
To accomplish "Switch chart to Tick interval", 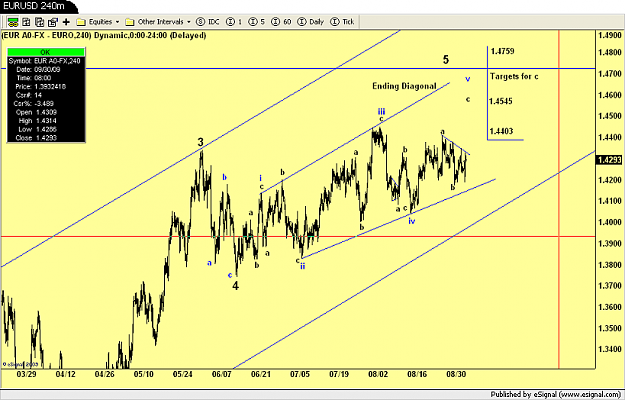I will 342,22.
